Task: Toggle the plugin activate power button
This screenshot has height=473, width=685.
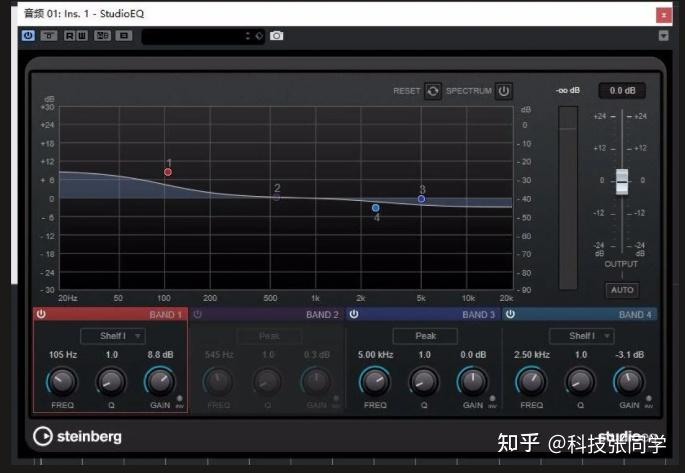Action: [x=28, y=35]
